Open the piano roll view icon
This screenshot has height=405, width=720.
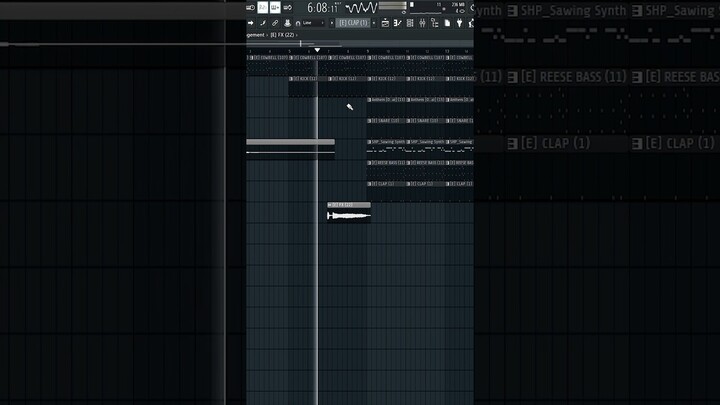[398, 23]
